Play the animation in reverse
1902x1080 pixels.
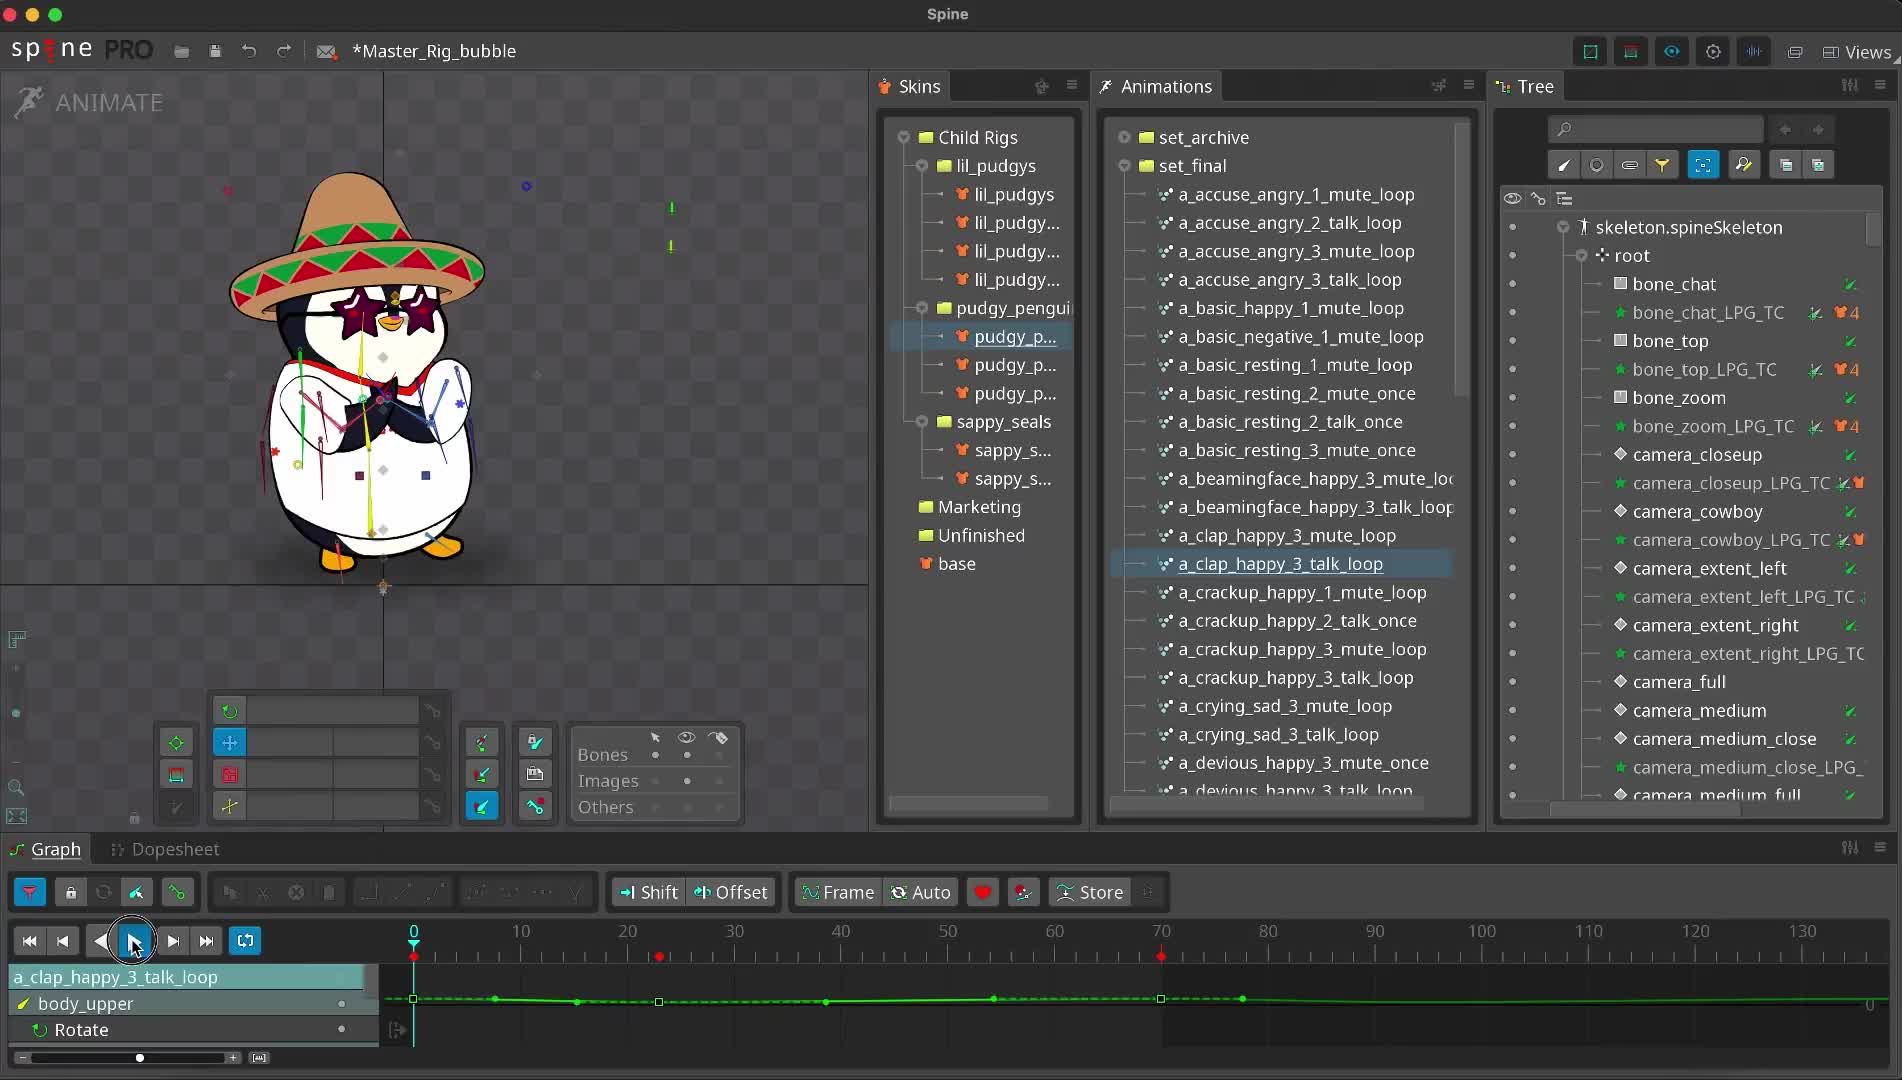[x=99, y=941]
